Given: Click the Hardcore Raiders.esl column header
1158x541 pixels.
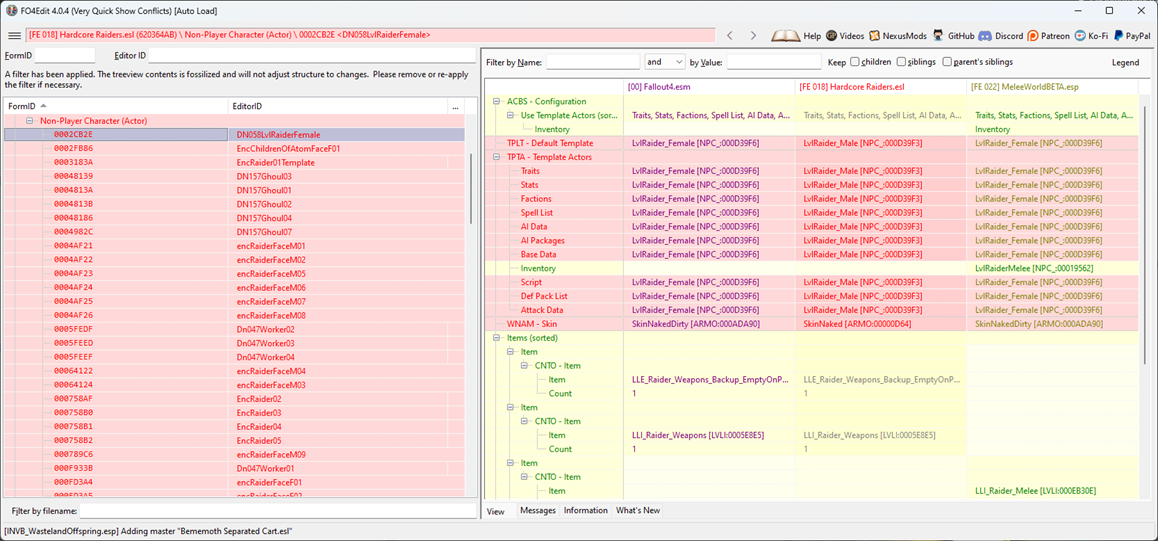Looking at the screenshot, I should [881, 87].
